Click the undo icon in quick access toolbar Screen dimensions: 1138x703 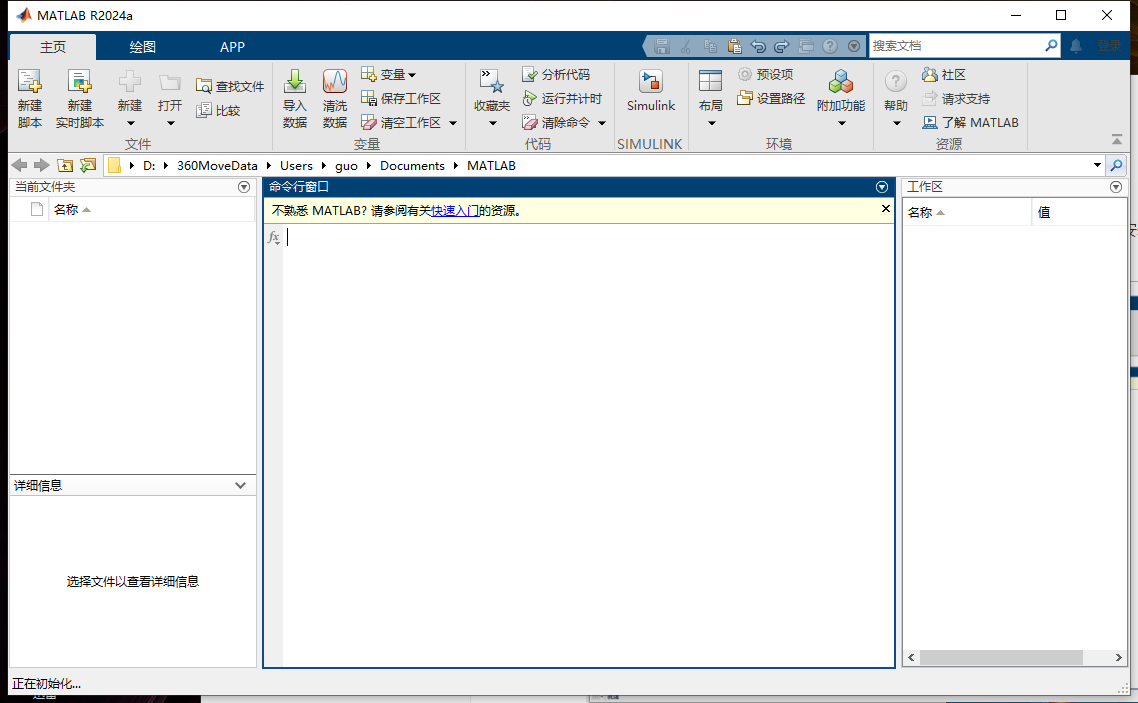pyautogui.click(x=758, y=46)
